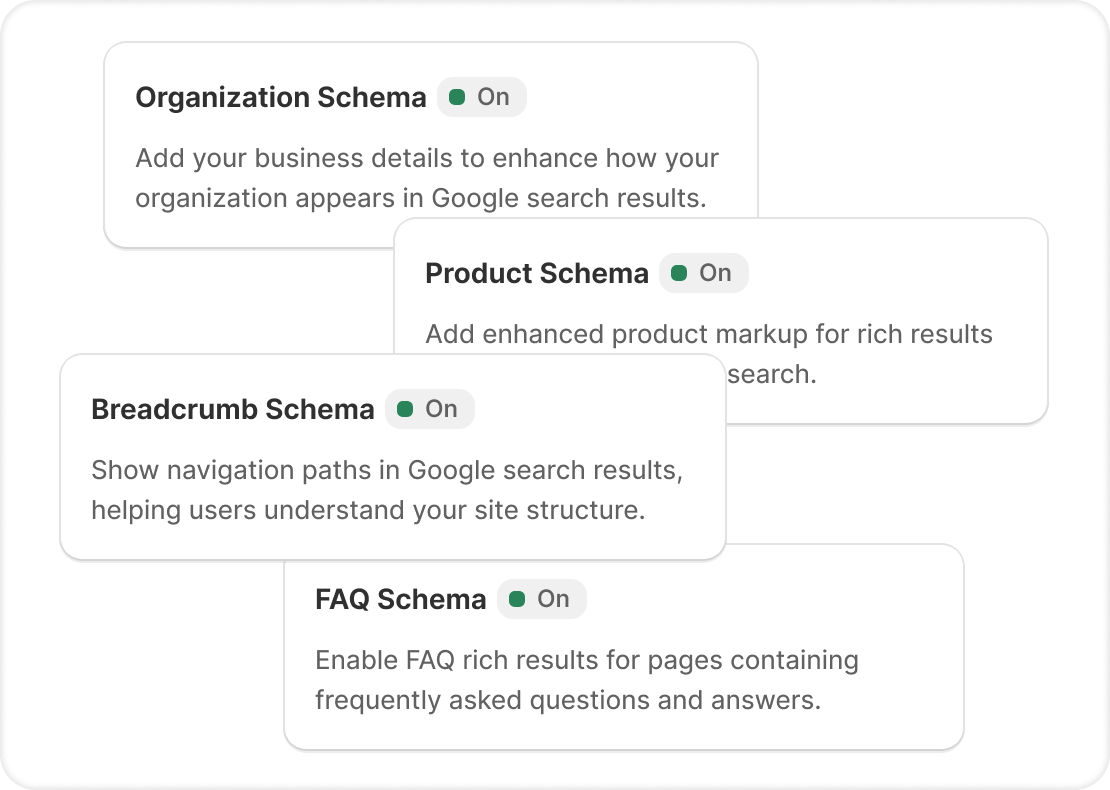Click the FAQ Schema heading
Viewport: 1110px width, 790px height.
(400, 599)
